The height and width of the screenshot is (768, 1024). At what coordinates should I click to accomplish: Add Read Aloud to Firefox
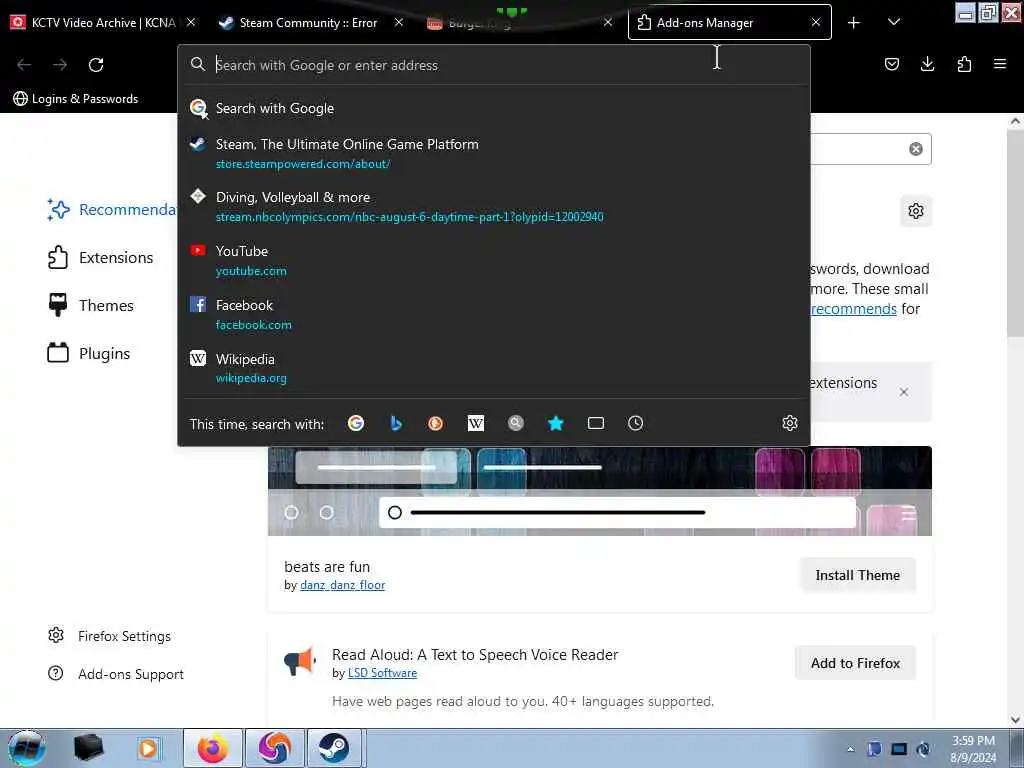pos(856,663)
